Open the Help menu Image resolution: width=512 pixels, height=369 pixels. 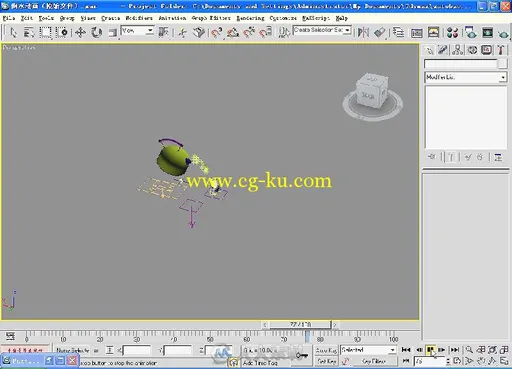coord(341,18)
